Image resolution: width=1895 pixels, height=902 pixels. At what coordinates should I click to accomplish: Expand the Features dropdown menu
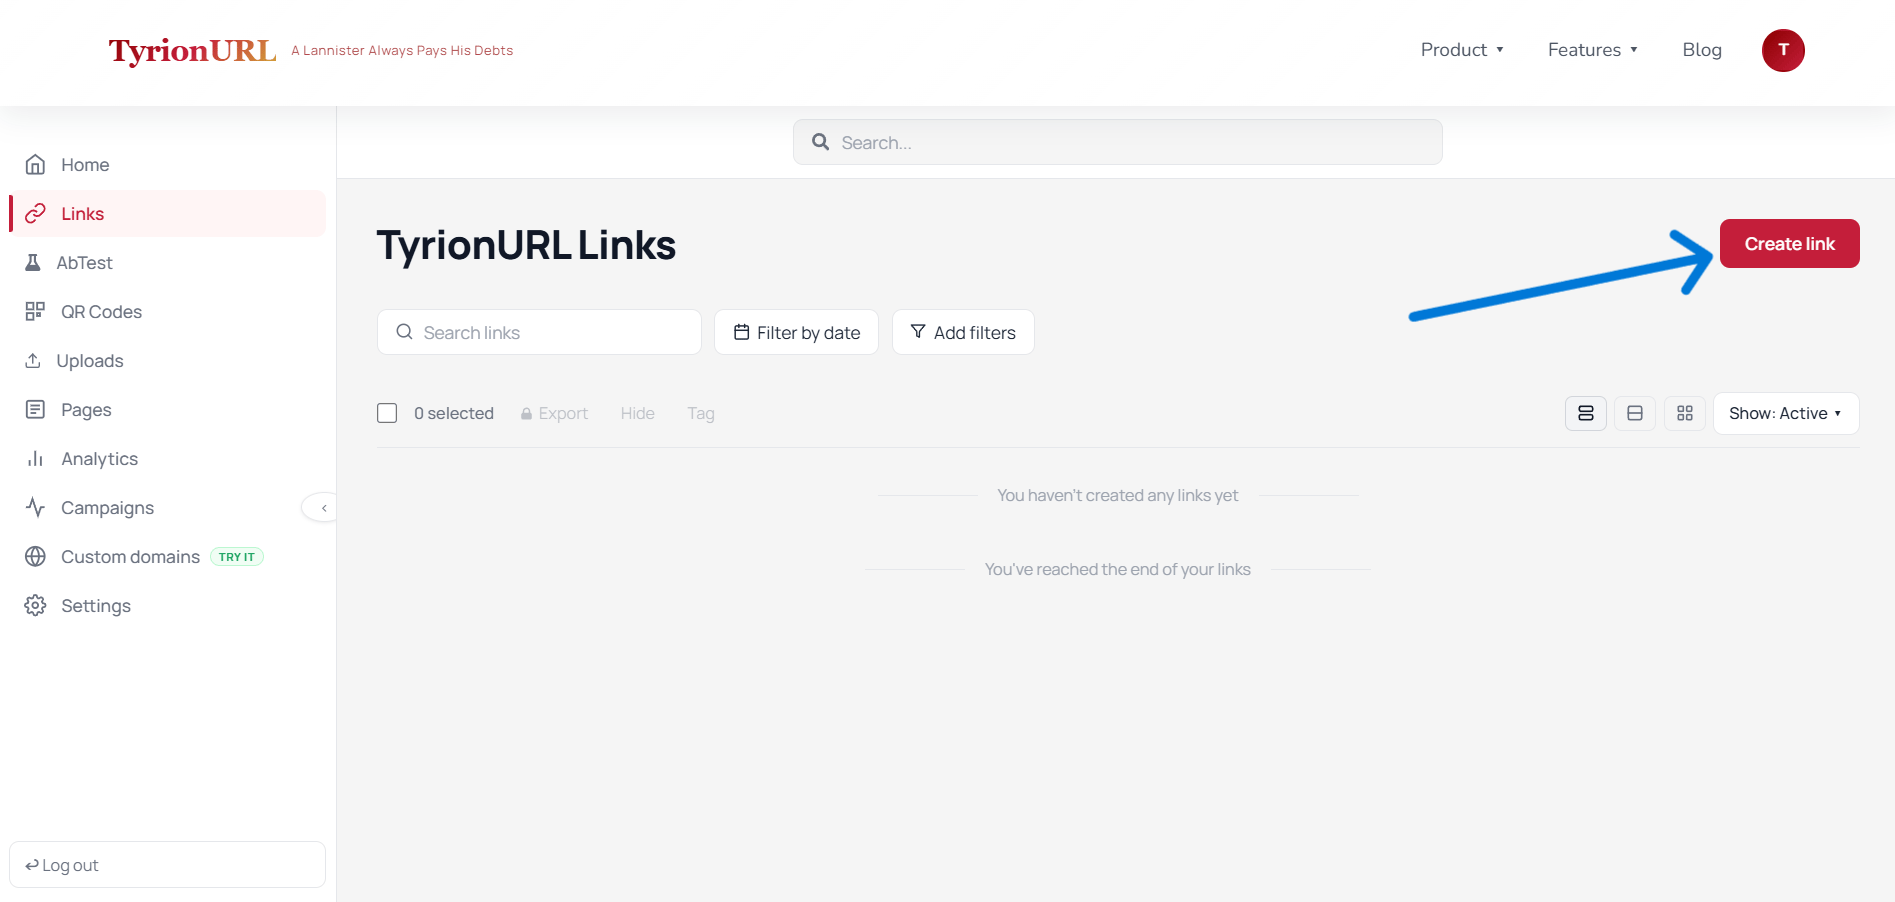(x=1592, y=50)
